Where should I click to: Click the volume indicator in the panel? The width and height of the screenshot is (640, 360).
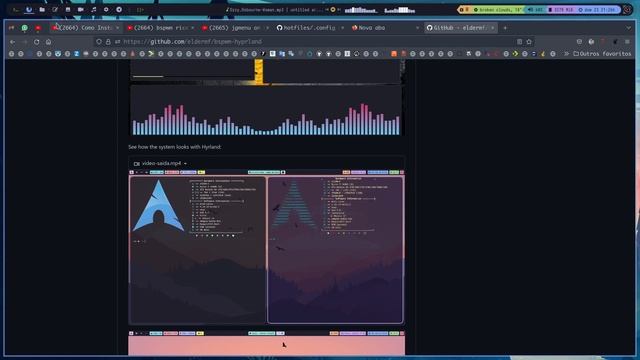click(536, 9)
